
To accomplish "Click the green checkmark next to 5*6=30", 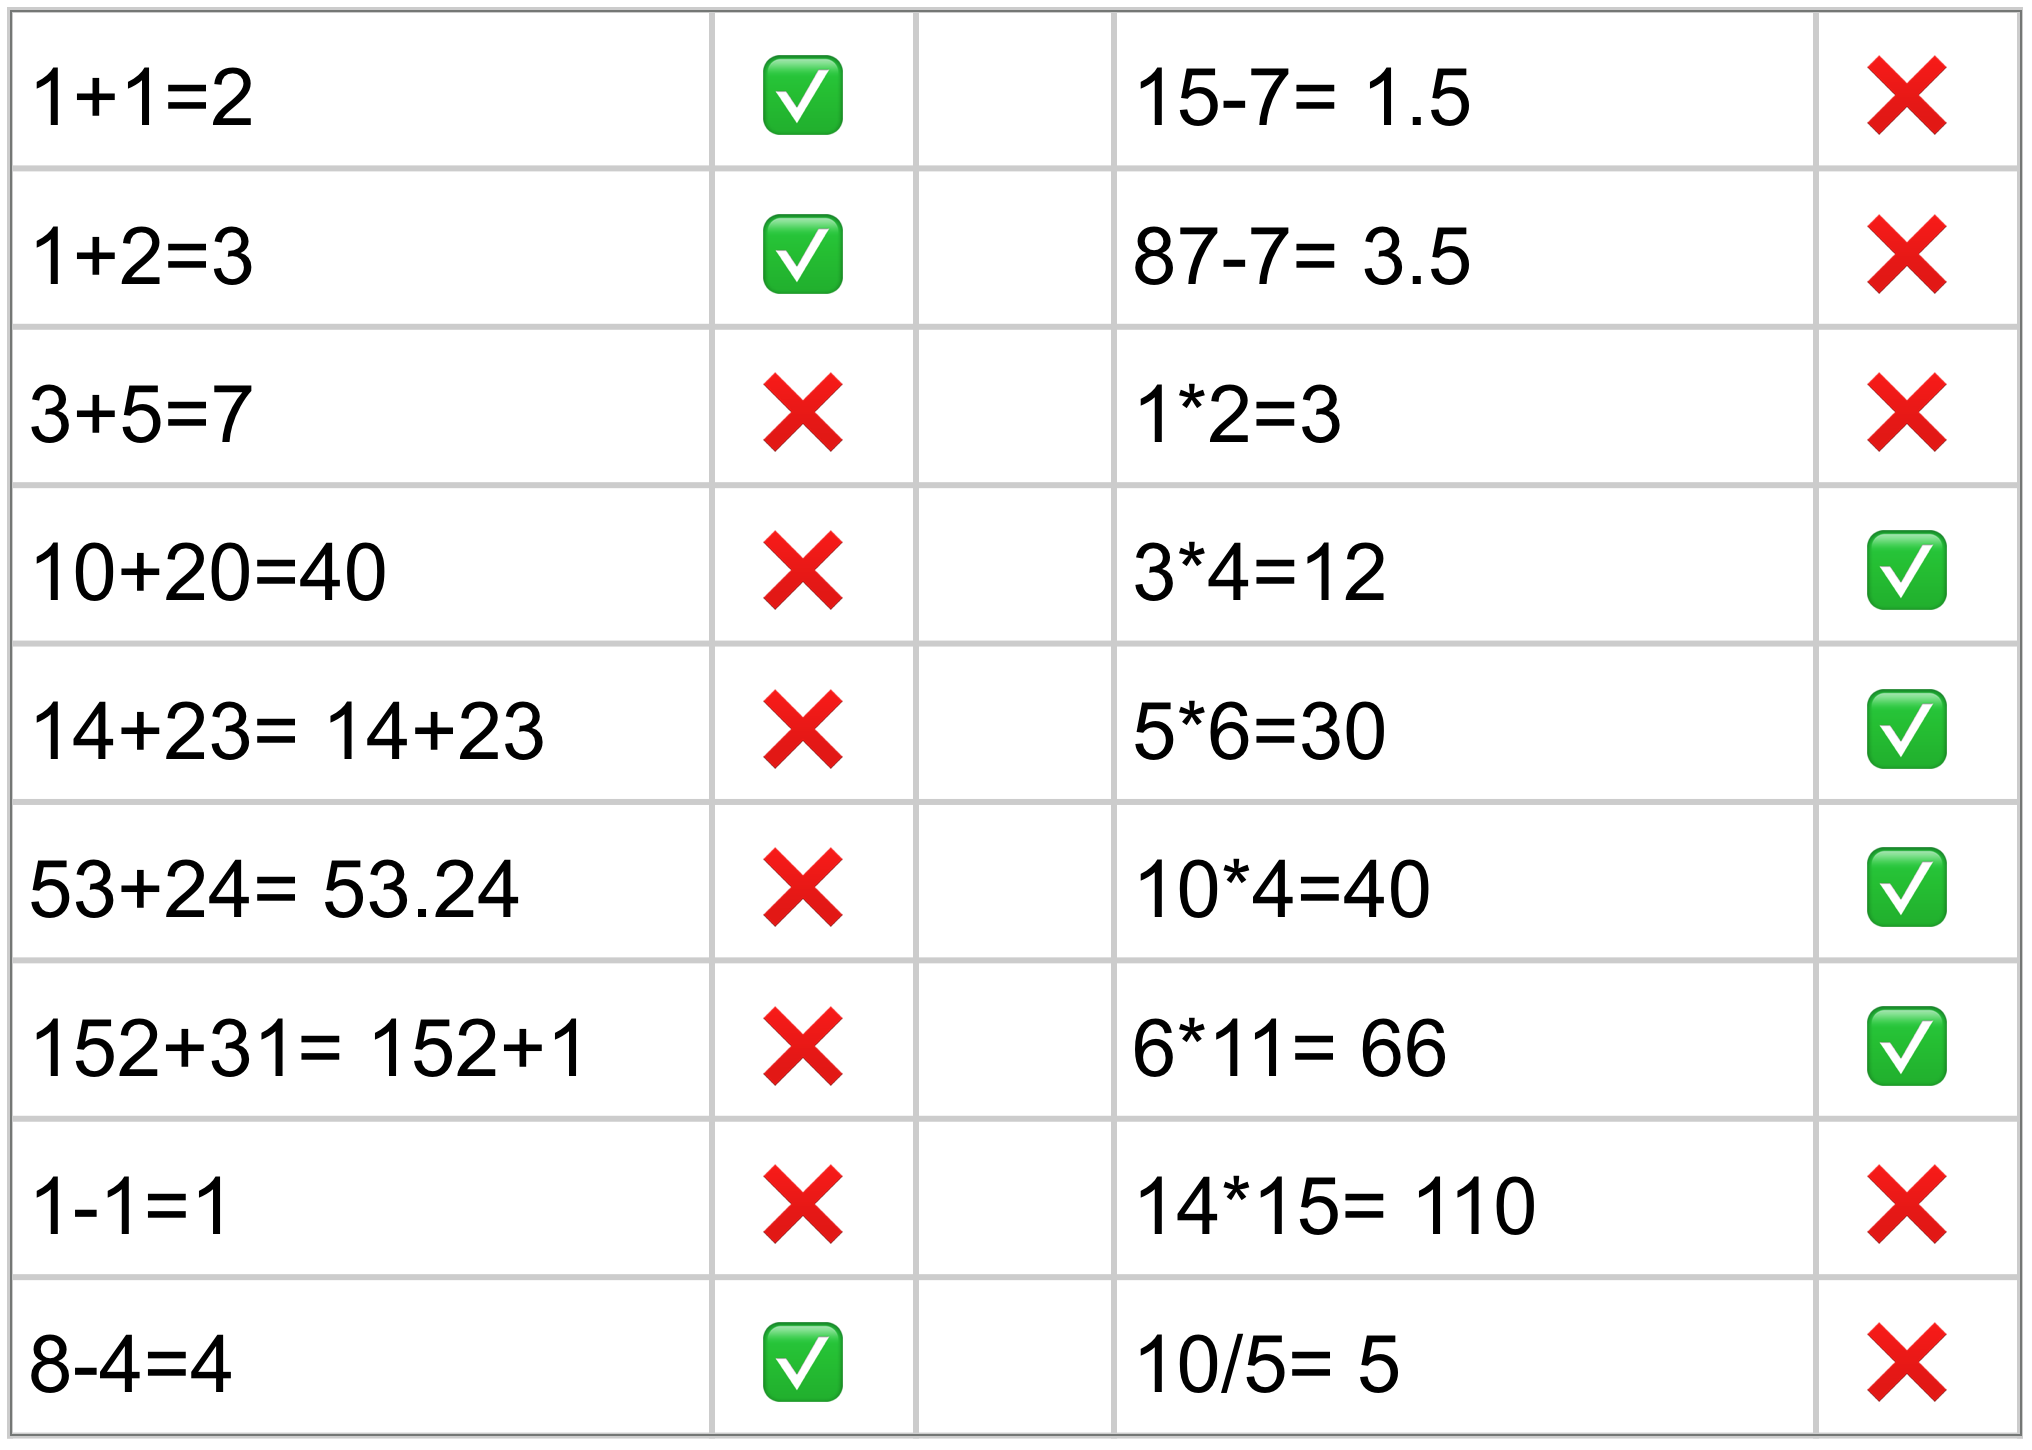I will click(x=1906, y=729).
